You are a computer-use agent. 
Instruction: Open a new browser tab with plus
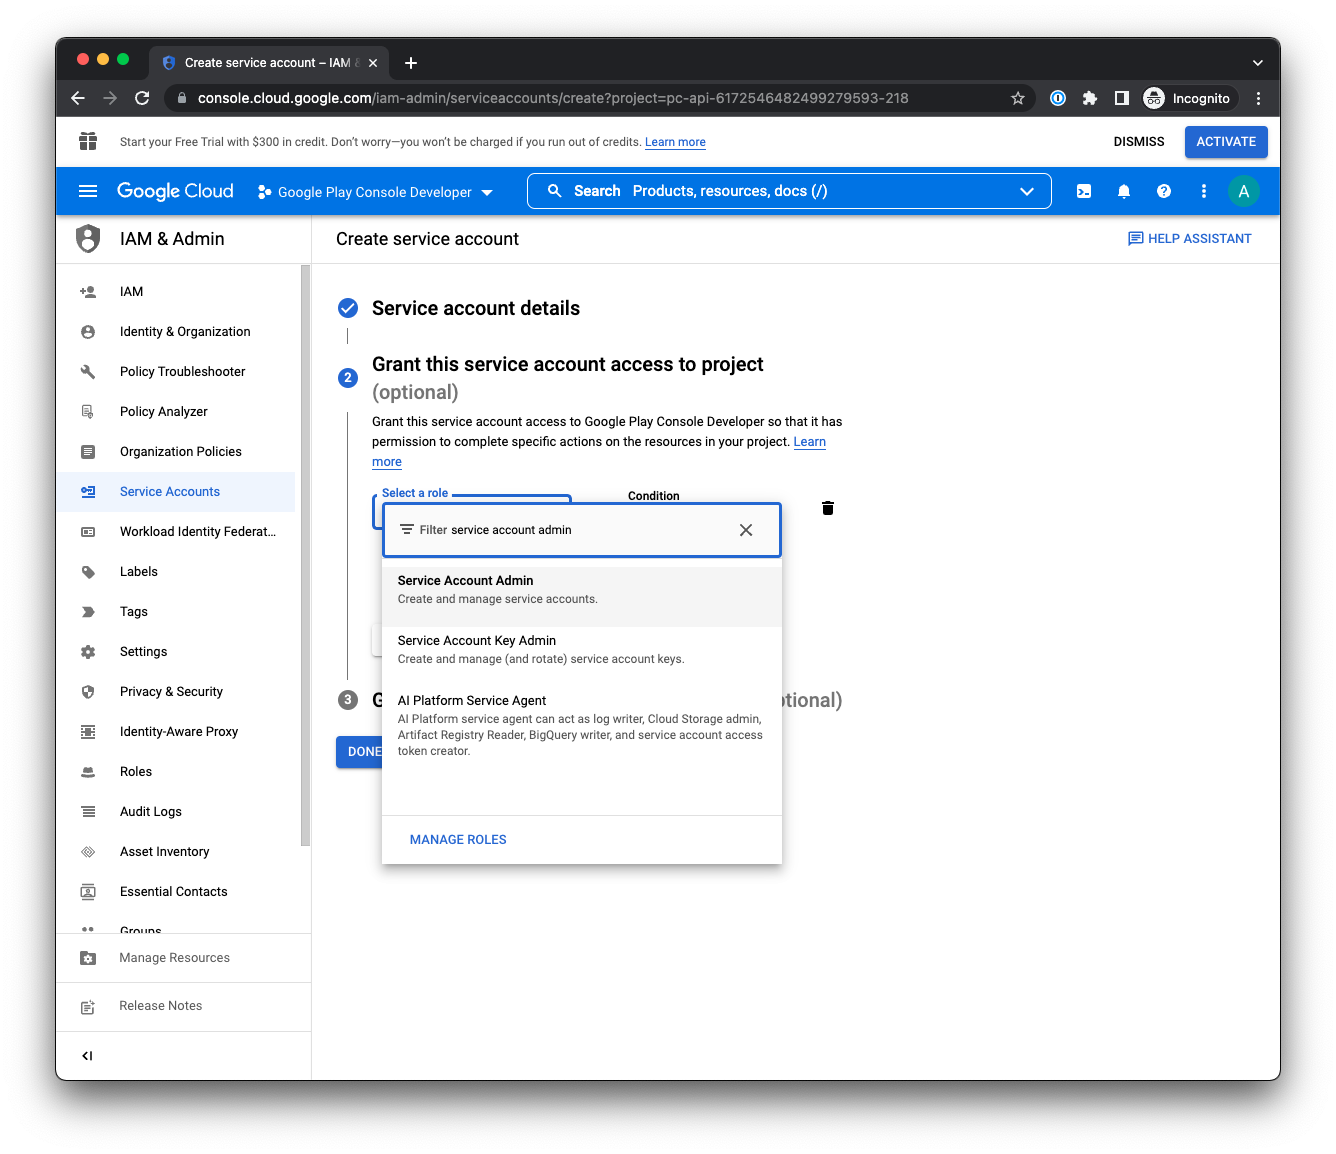411,63
